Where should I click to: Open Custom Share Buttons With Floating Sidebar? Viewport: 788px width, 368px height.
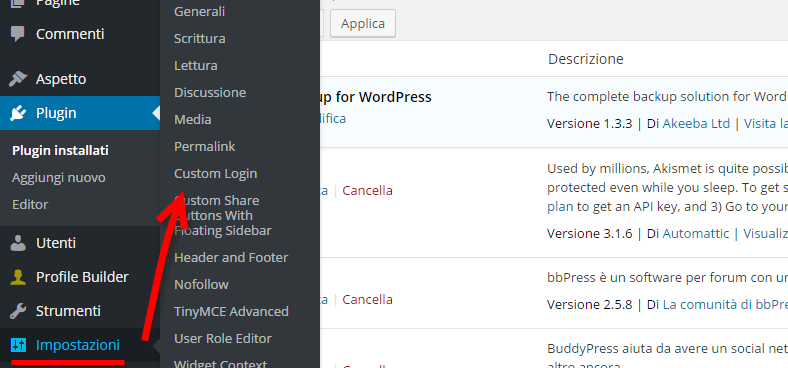[223, 216]
